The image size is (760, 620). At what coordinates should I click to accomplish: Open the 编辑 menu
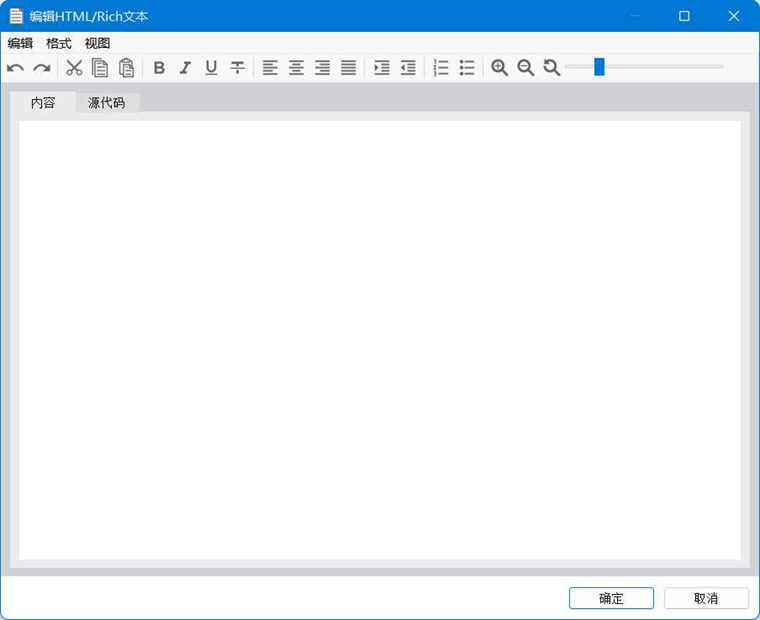click(x=20, y=43)
